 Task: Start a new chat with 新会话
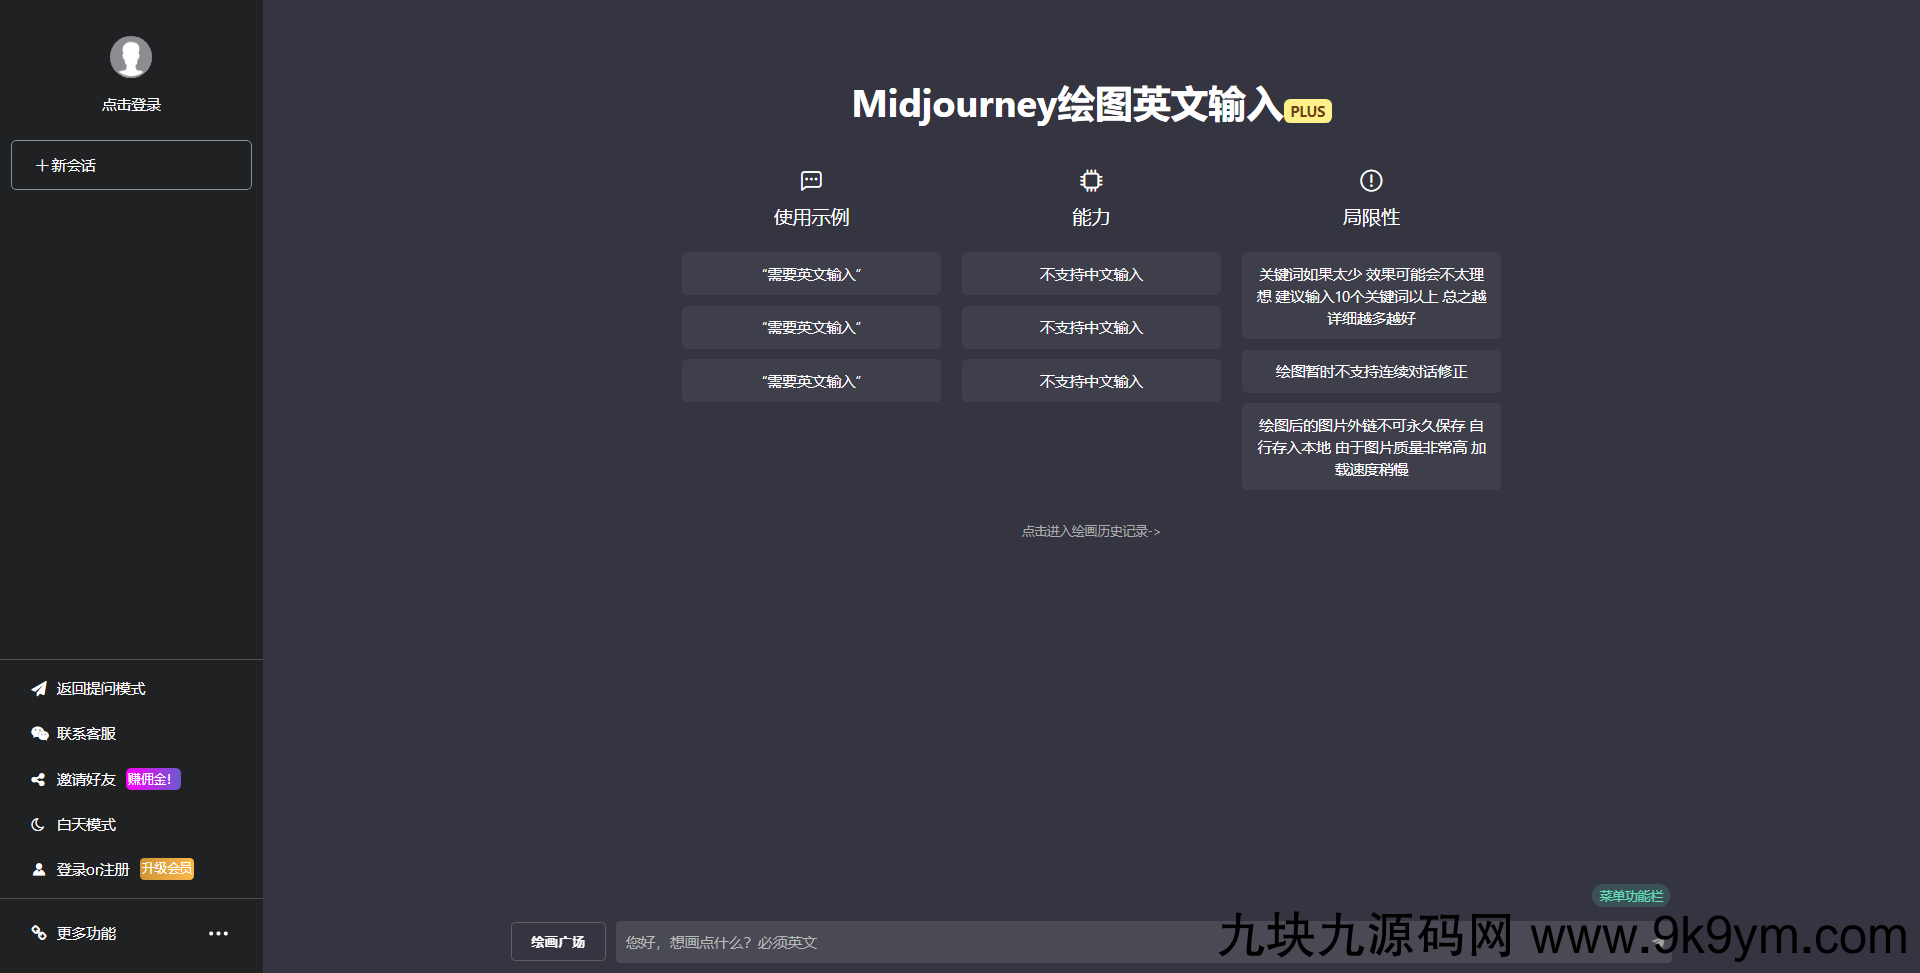click(x=131, y=165)
